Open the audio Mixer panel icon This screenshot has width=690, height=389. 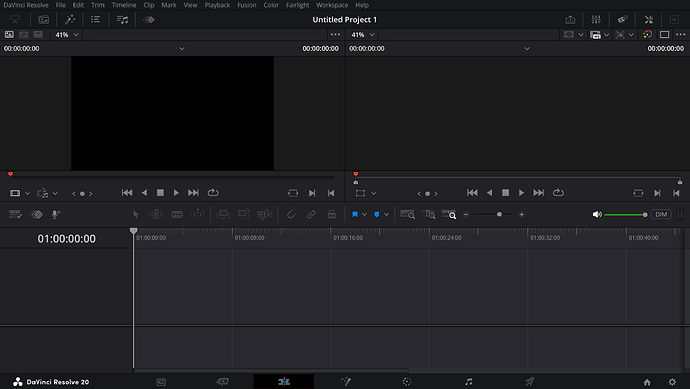click(596, 19)
